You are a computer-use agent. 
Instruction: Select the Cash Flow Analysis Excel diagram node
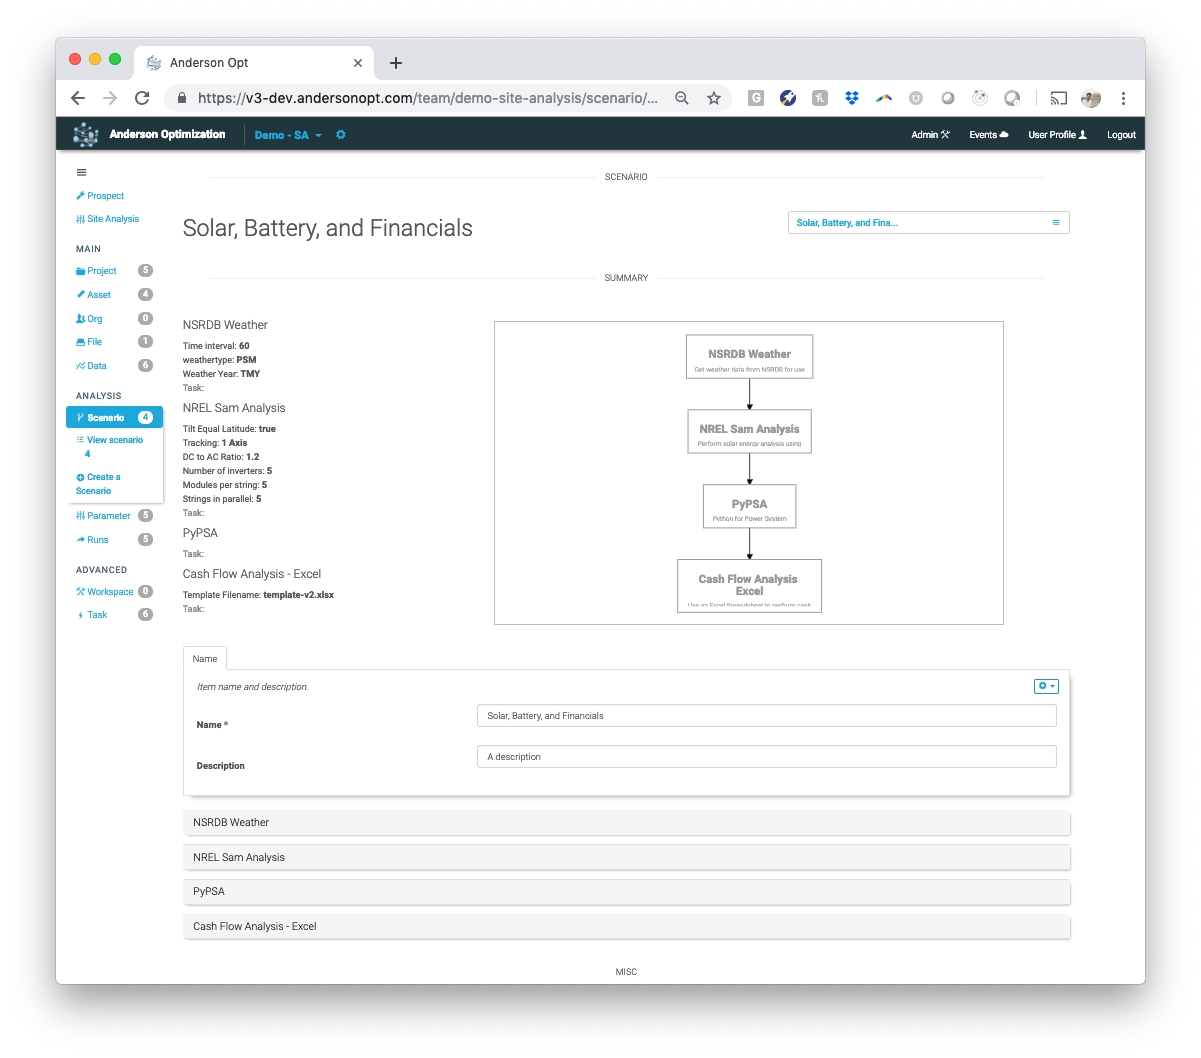coord(750,586)
